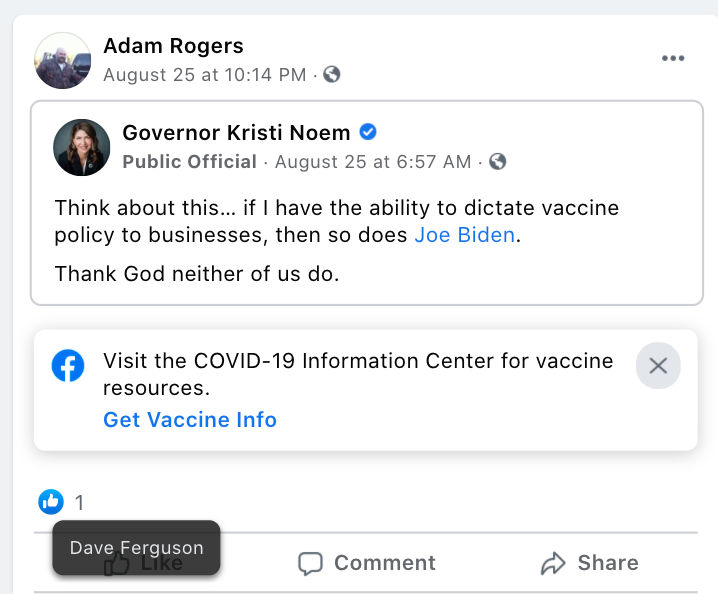Click the Facebook logo in the COVID-19 banner
The width and height of the screenshot is (718, 594).
click(68, 366)
